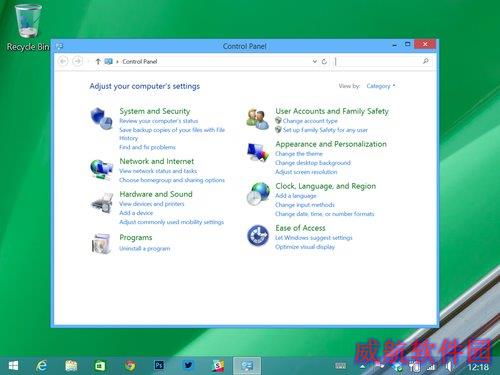The width and height of the screenshot is (500, 375).
Task: Click Save backup copies with File History
Action: coord(172,134)
